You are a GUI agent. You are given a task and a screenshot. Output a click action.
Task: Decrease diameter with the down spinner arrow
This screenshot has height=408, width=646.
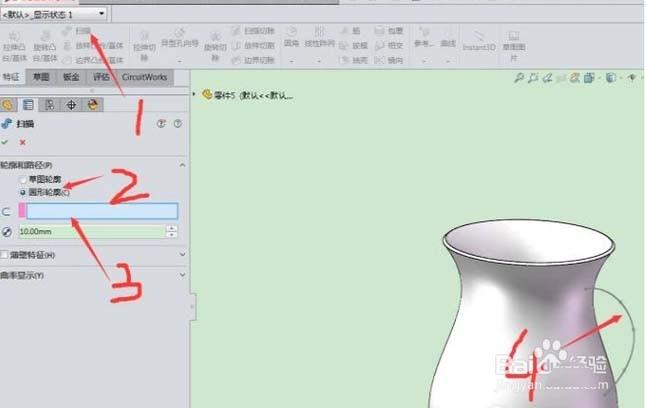[x=172, y=235]
